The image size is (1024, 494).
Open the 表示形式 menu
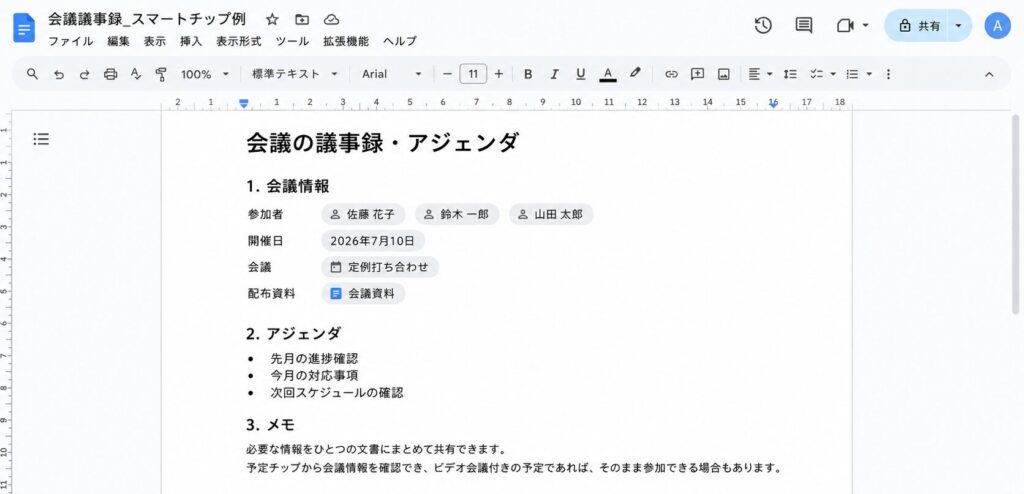pyautogui.click(x=238, y=41)
